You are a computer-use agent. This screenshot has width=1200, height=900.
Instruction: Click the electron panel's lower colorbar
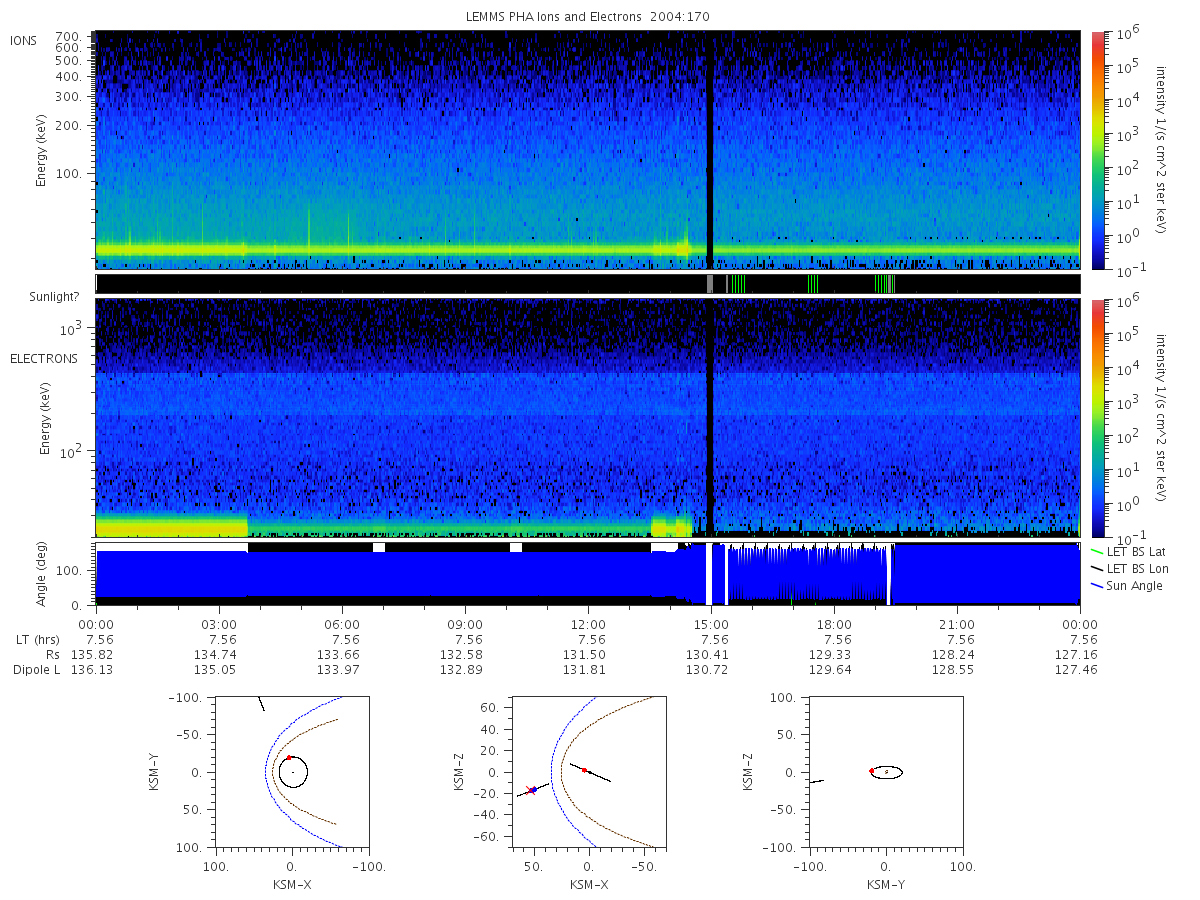(x=1097, y=418)
